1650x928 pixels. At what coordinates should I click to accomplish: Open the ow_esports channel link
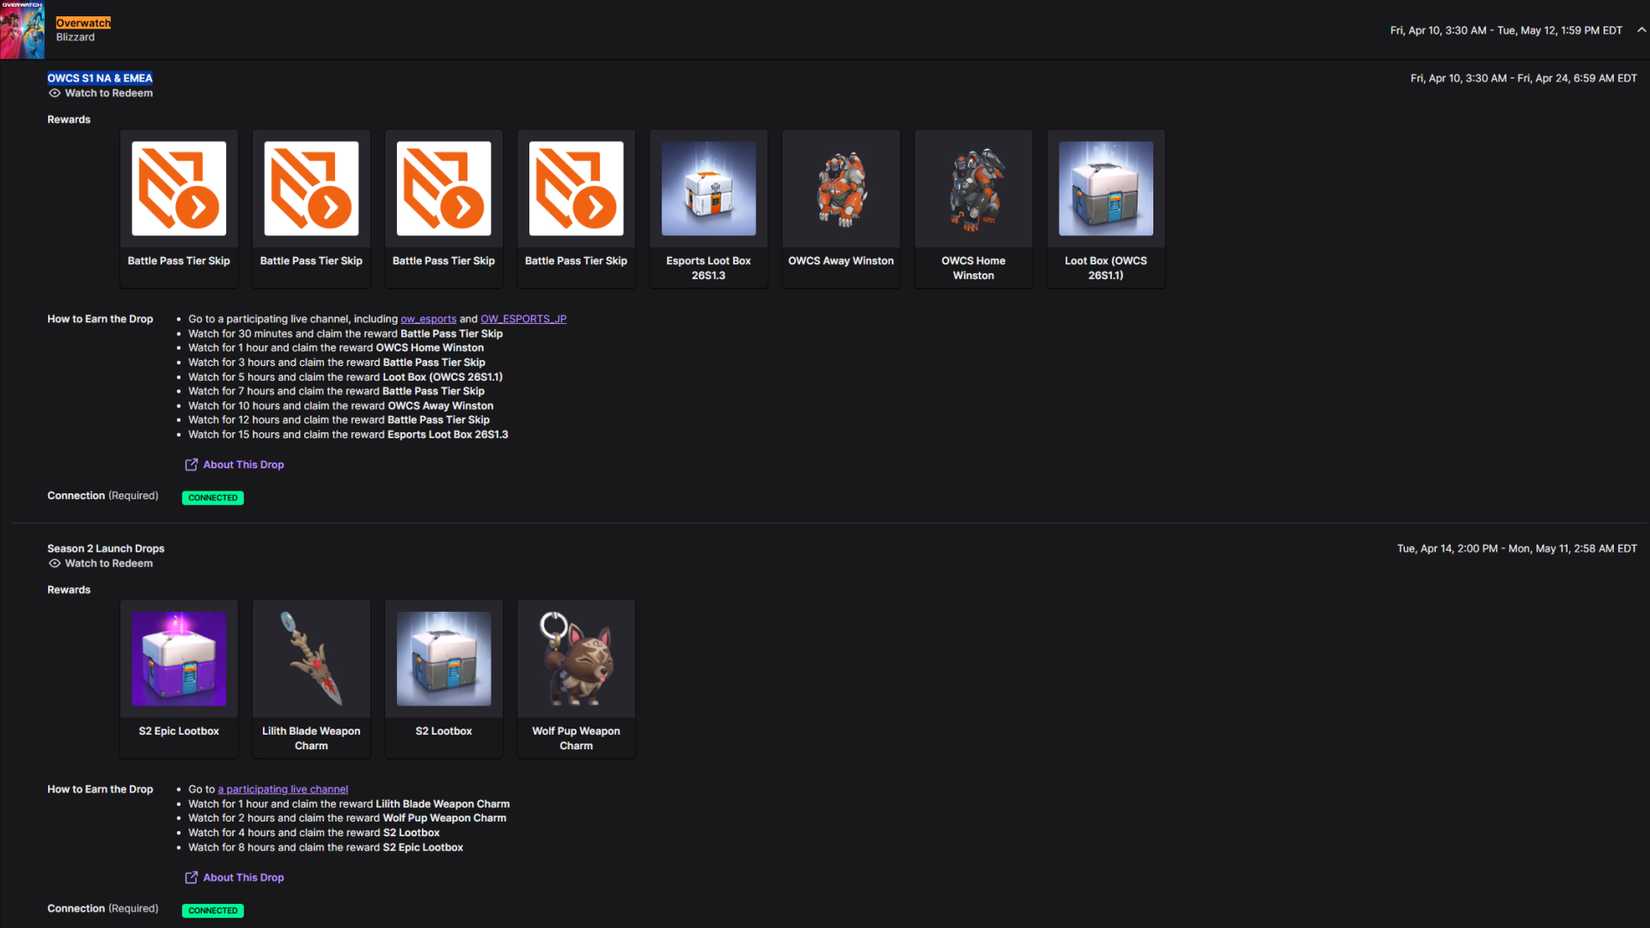(x=428, y=318)
